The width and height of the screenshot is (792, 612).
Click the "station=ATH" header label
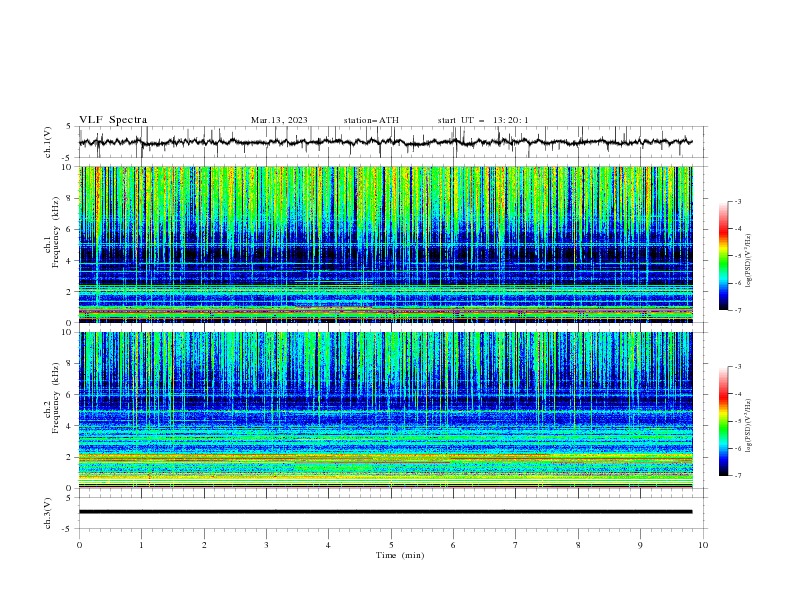pos(371,120)
